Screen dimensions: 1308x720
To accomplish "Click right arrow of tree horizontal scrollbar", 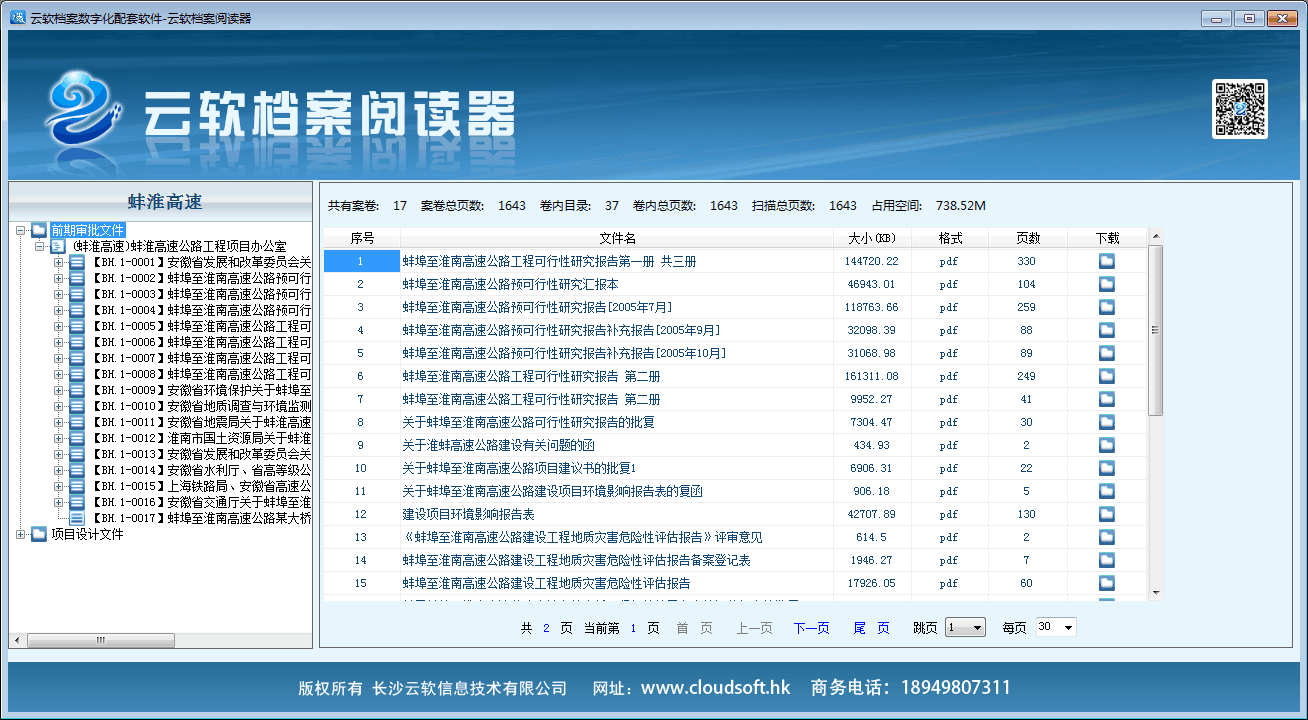I will [x=304, y=640].
